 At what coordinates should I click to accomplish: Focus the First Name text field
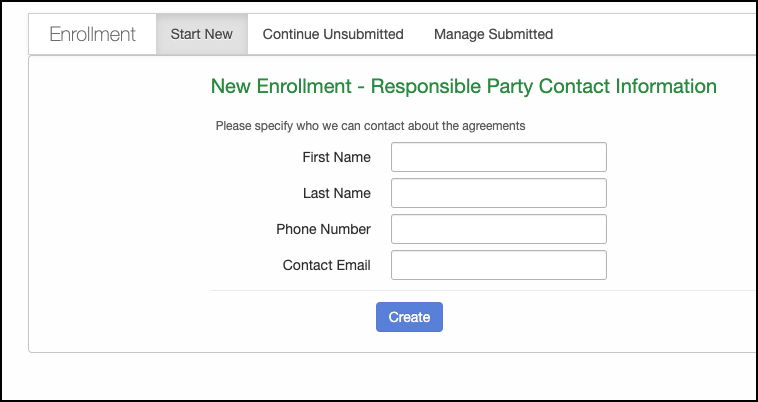[x=498, y=157]
